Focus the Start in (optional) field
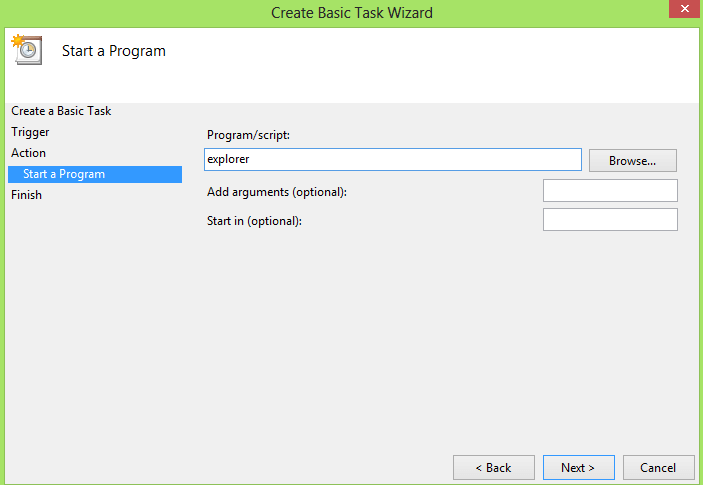The width and height of the screenshot is (703, 485). pyautogui.click(x=610, y=220)
